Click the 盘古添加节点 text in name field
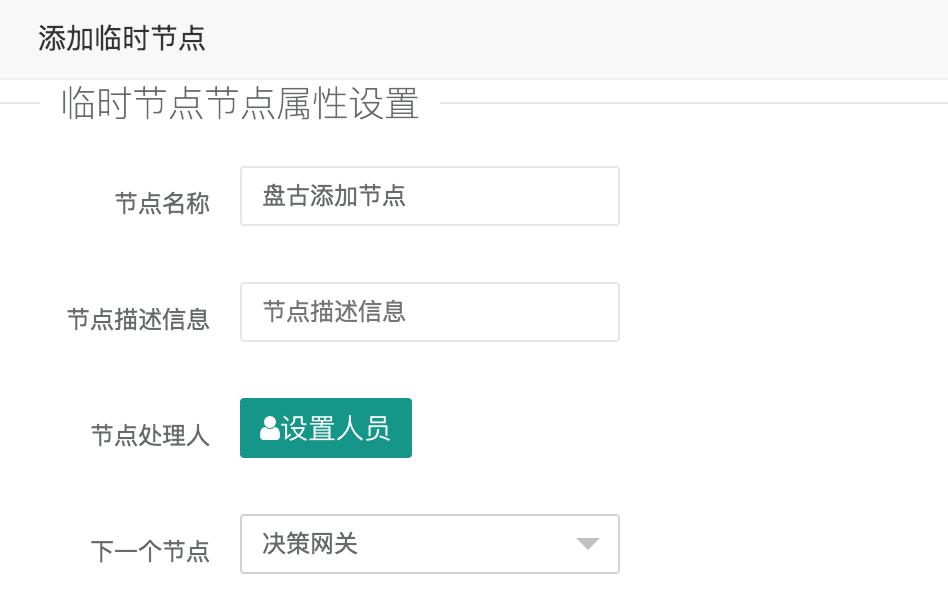The height and width of the screenshot is (602, 948). pyautogui.click(x=334, y=196)
